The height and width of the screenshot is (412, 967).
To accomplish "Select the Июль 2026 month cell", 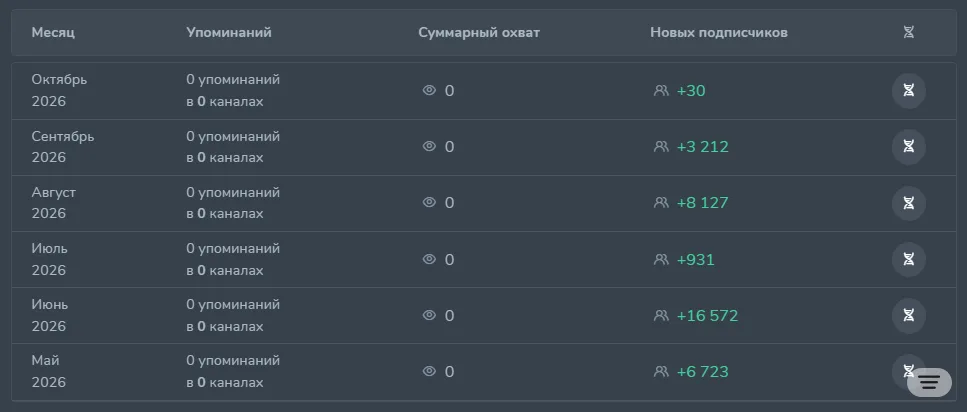I will (x=50, y=259).
